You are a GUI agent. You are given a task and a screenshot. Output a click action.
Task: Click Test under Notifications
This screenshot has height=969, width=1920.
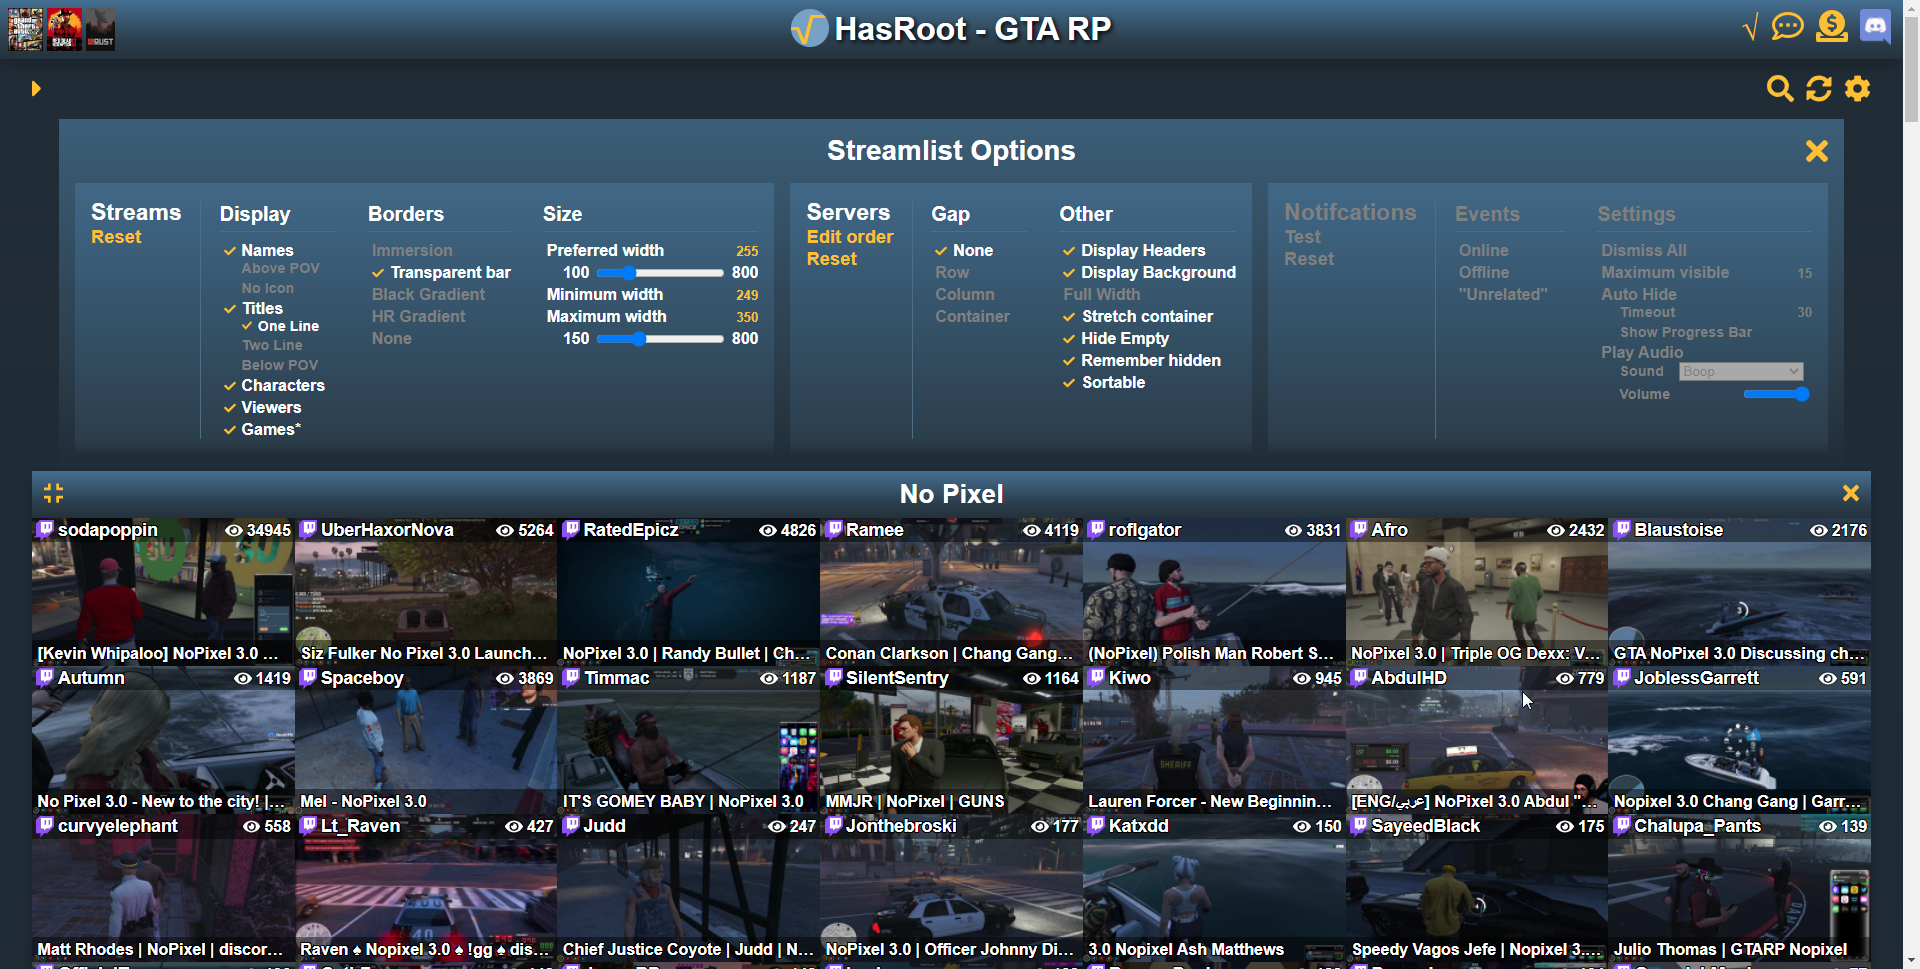click(x=1303, y=238)
